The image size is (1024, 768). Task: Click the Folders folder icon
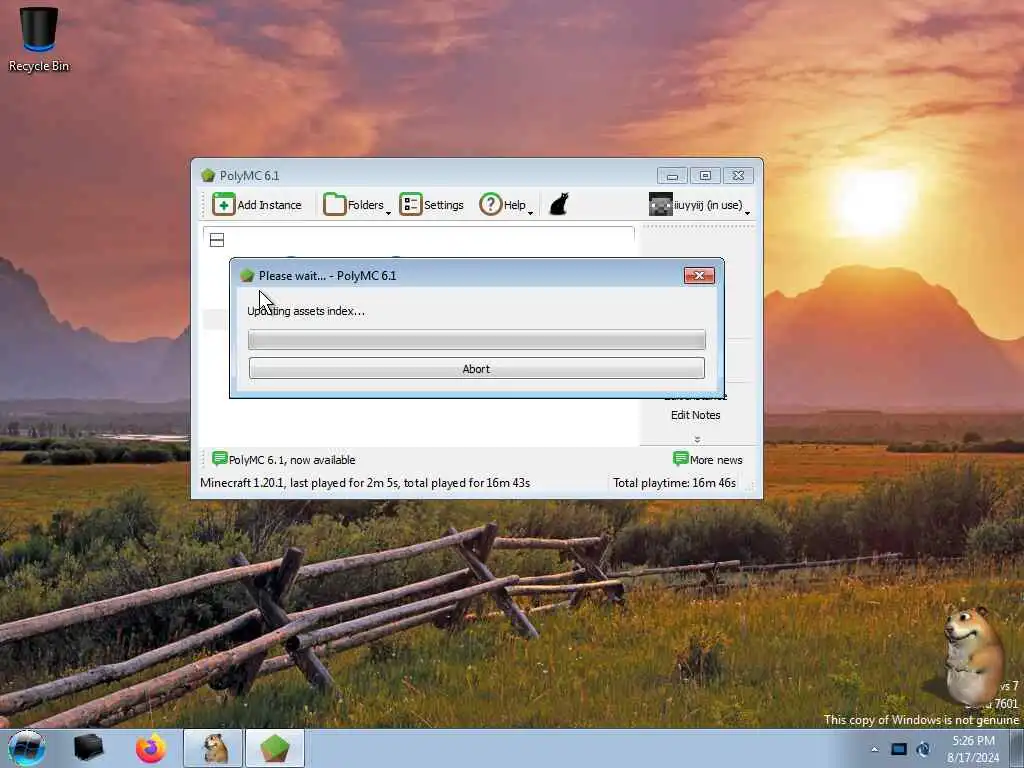tap(334, 204)
